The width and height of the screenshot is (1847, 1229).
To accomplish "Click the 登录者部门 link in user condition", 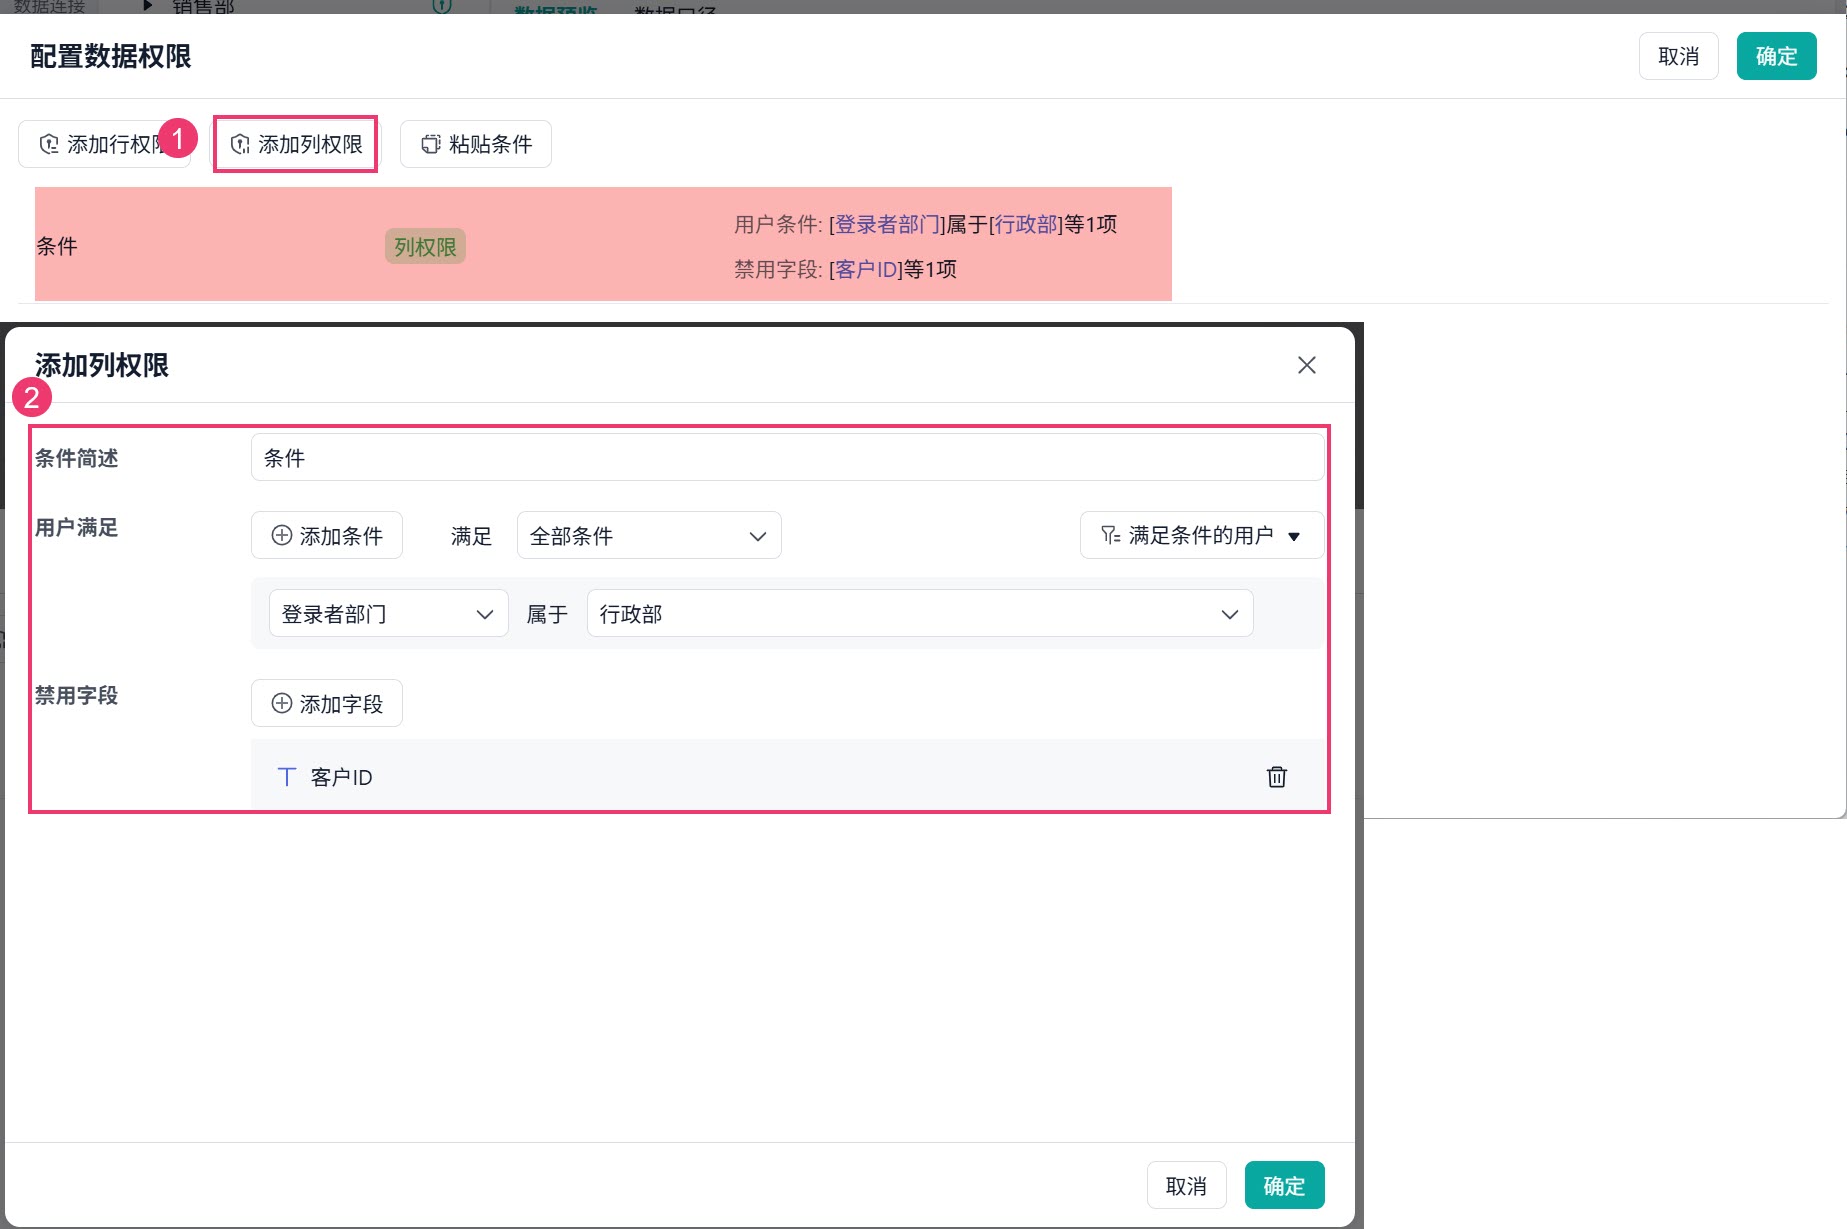I will click(887, 224).
